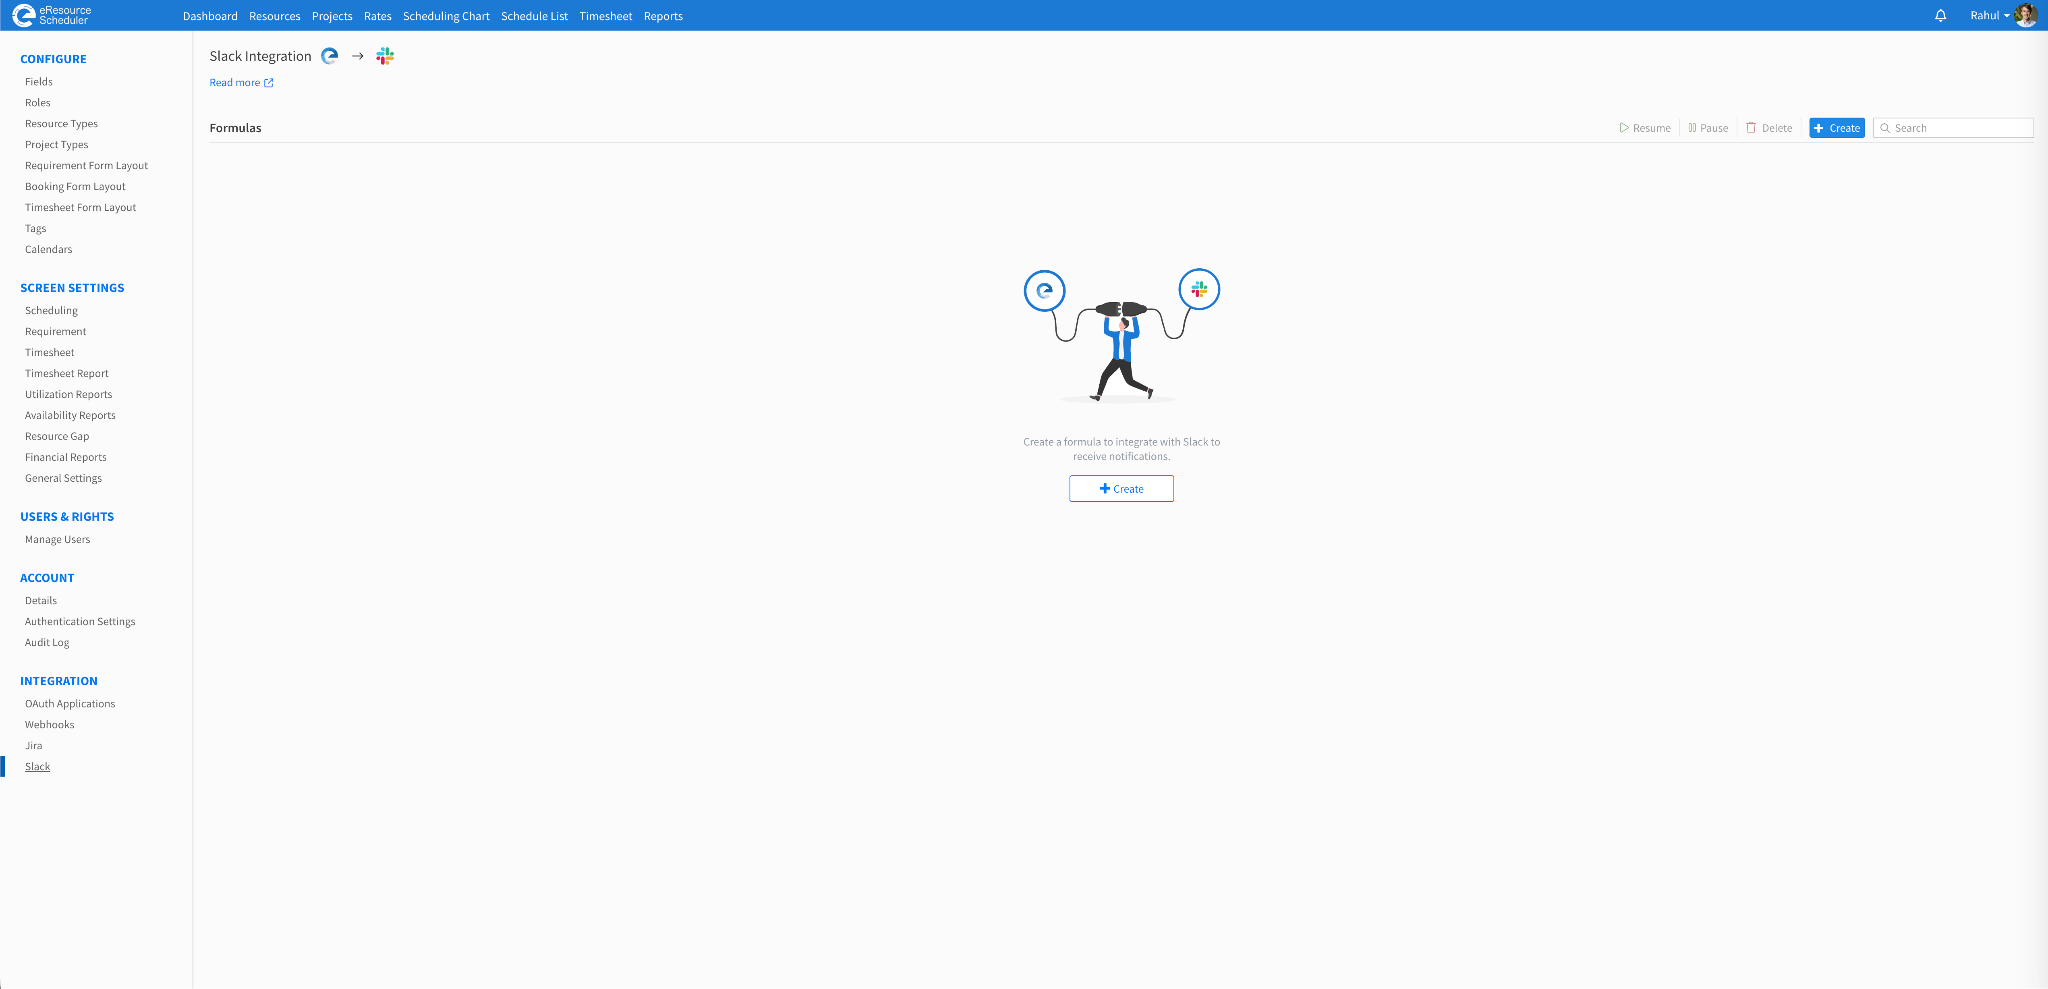Open the Rahul user dropdown
This screenshot has width=2048, height=989.
[1989, 16]
